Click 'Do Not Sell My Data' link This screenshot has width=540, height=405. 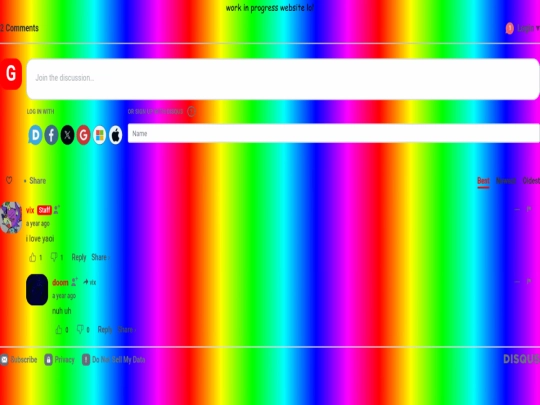click(114, 360)
